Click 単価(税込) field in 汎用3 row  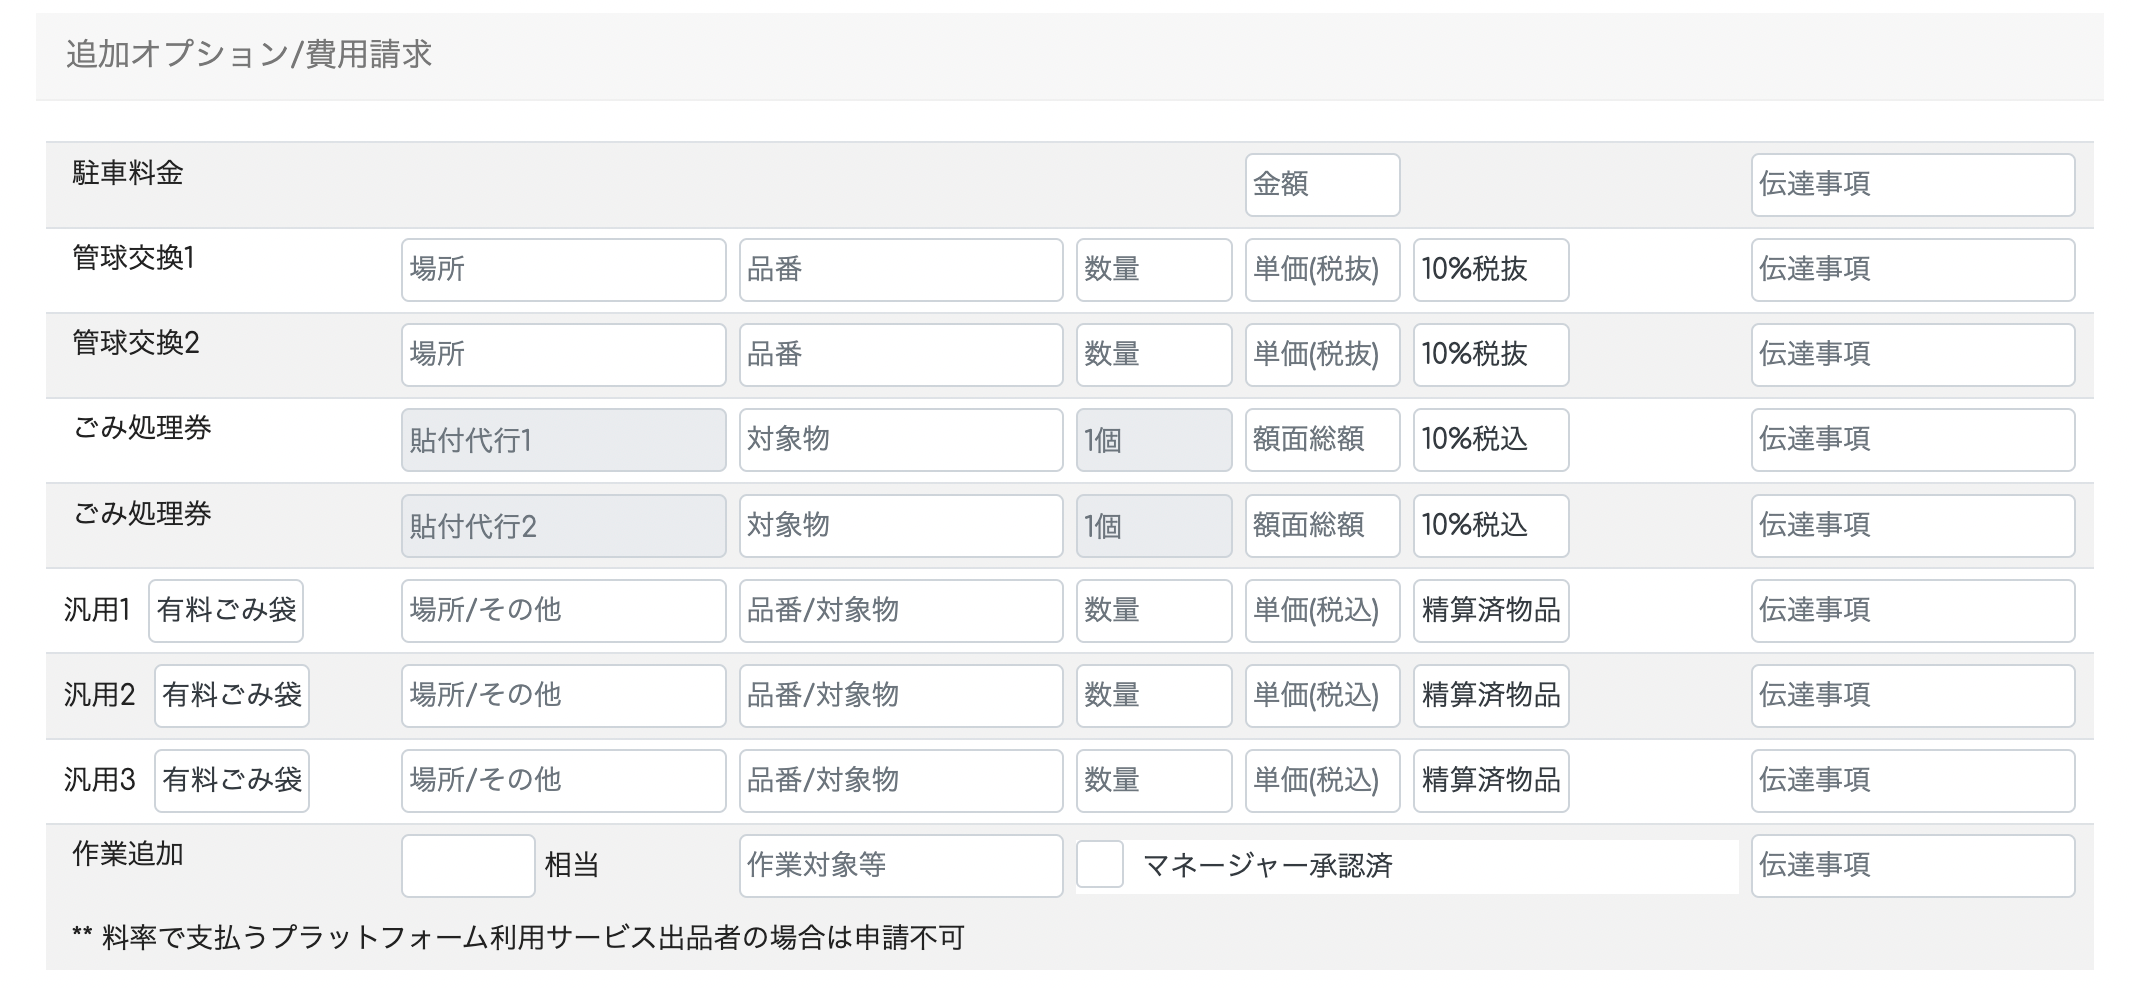tap(1321, 780)
